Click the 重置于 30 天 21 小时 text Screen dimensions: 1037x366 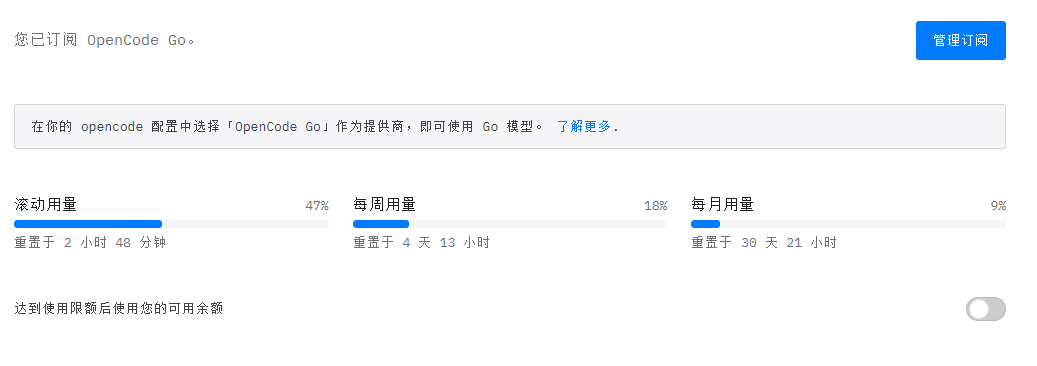tap(764, 243)
